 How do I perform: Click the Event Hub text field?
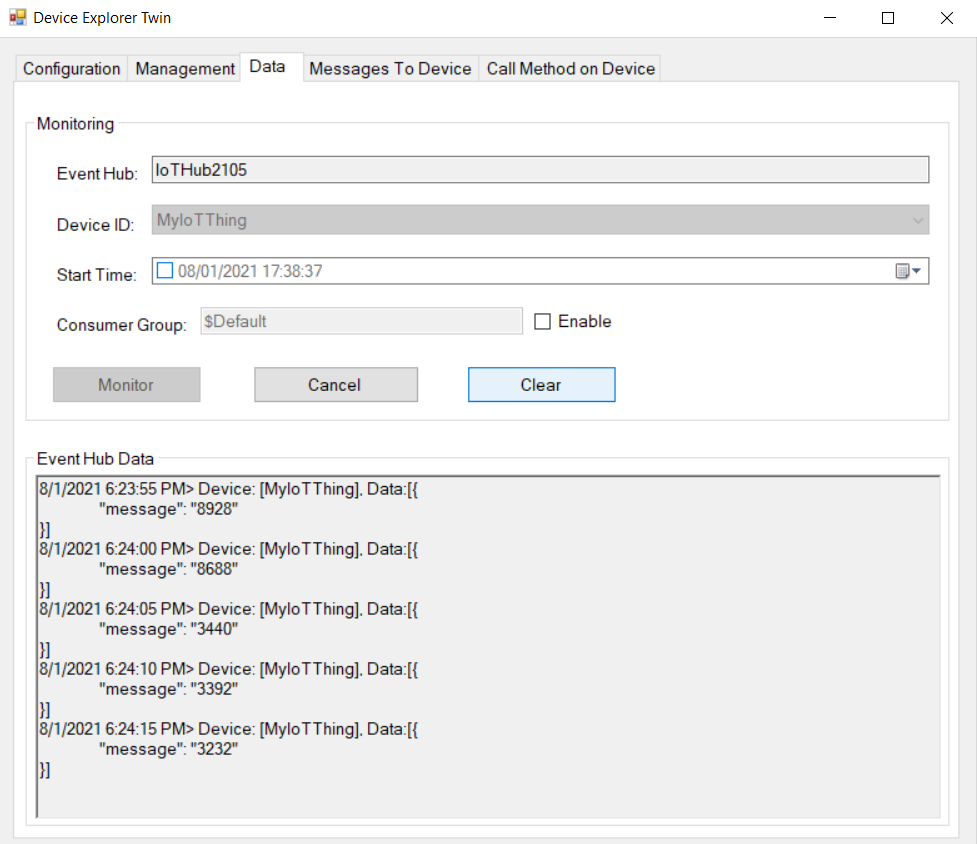pos(540,170)
